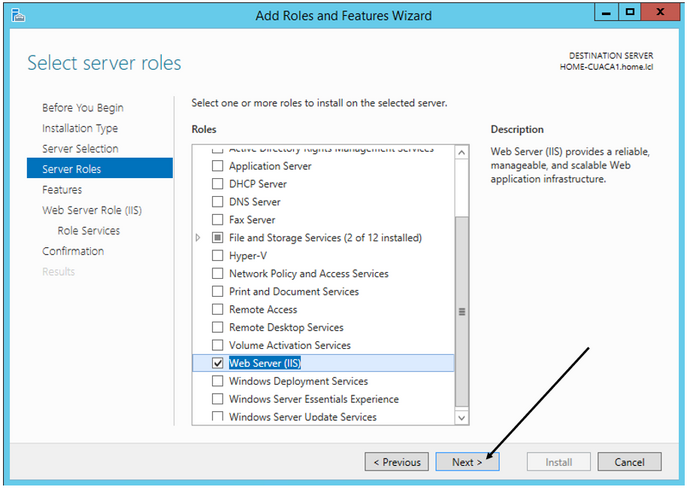Toggle File and Storage Services checkbox
The height and width of the screenshot is (490, 690).
(x=217, y=238)
